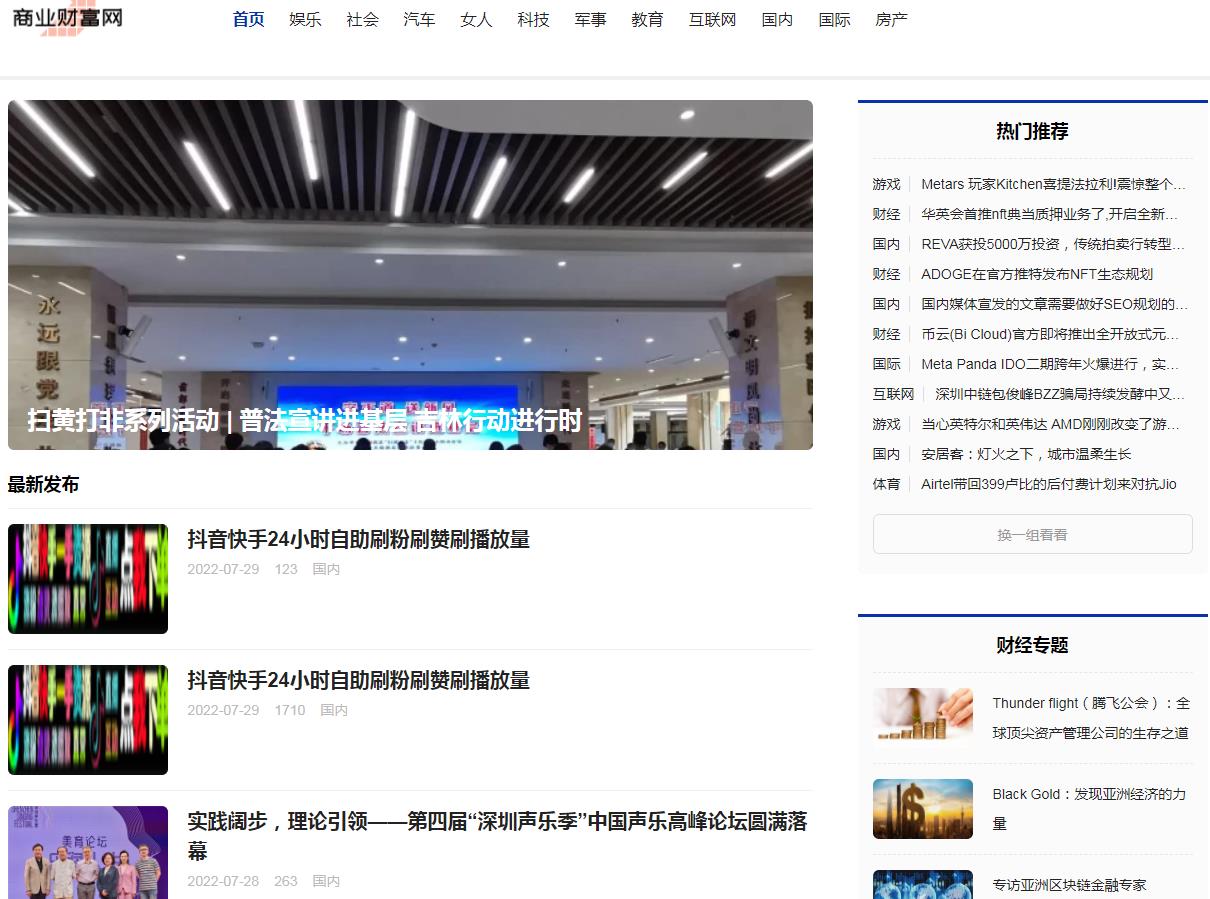The height and width of the screenshot is (899, 1210).
Task: Click dollar skyline thumbnail of Black Gold
Action: 923,809
